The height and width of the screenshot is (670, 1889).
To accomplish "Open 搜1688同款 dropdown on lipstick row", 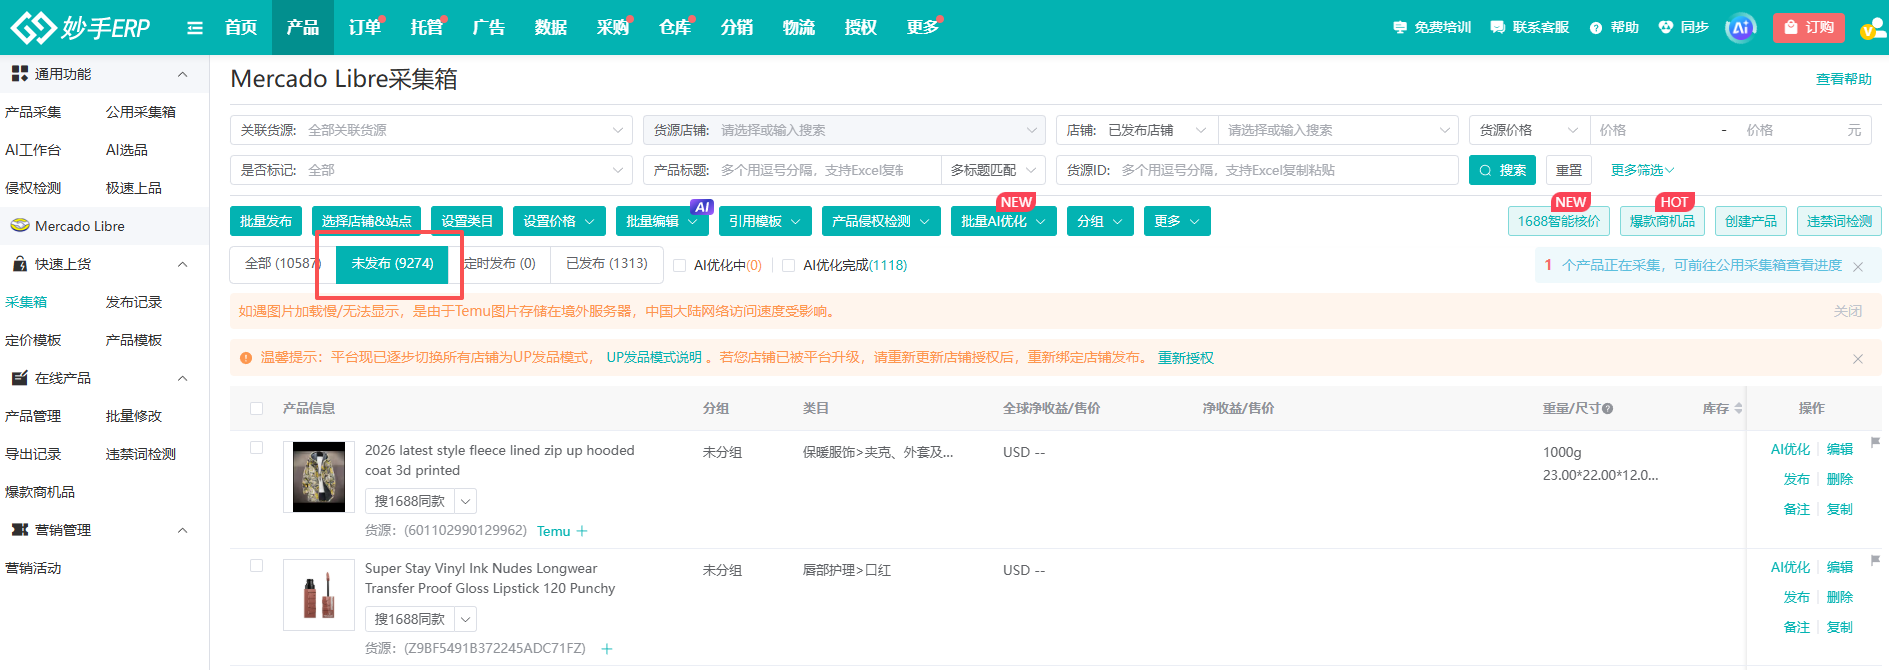I will [465, 619].
